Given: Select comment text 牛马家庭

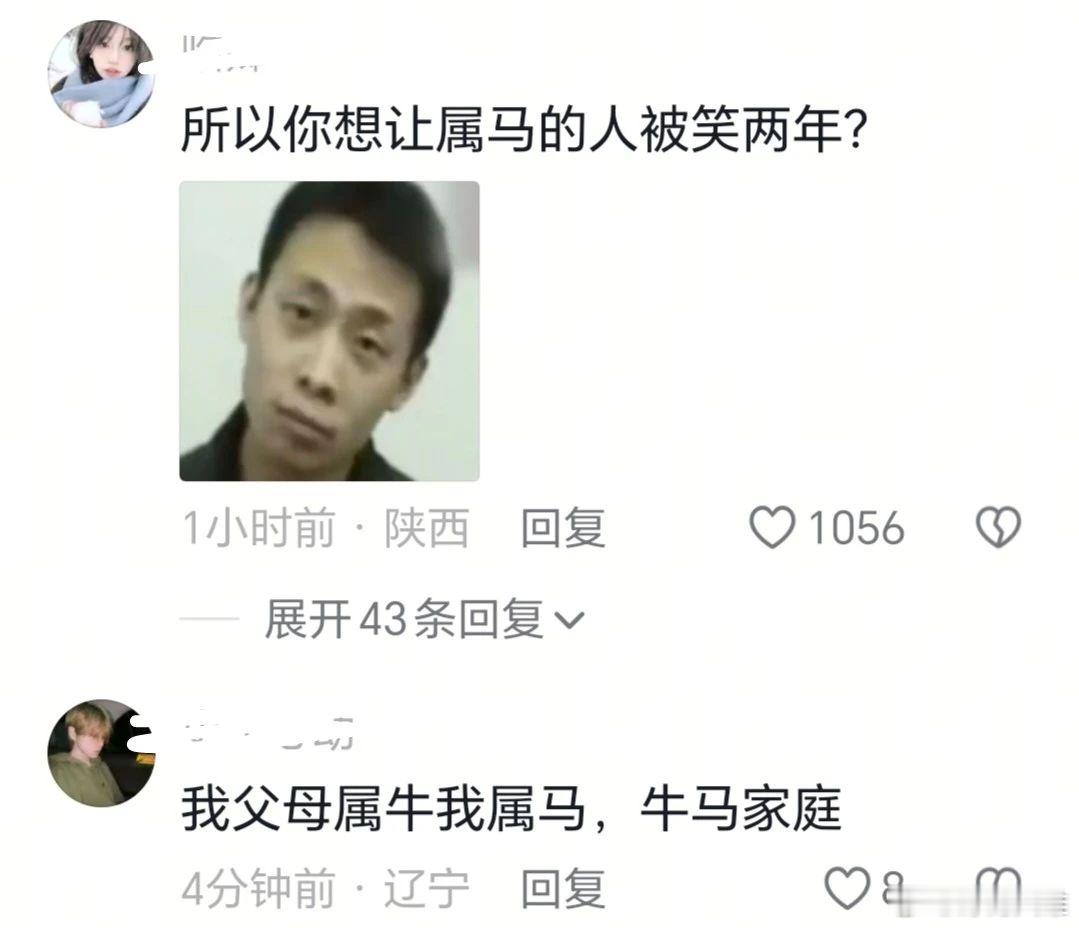Looking at the screenshot, I should (741, 808).
